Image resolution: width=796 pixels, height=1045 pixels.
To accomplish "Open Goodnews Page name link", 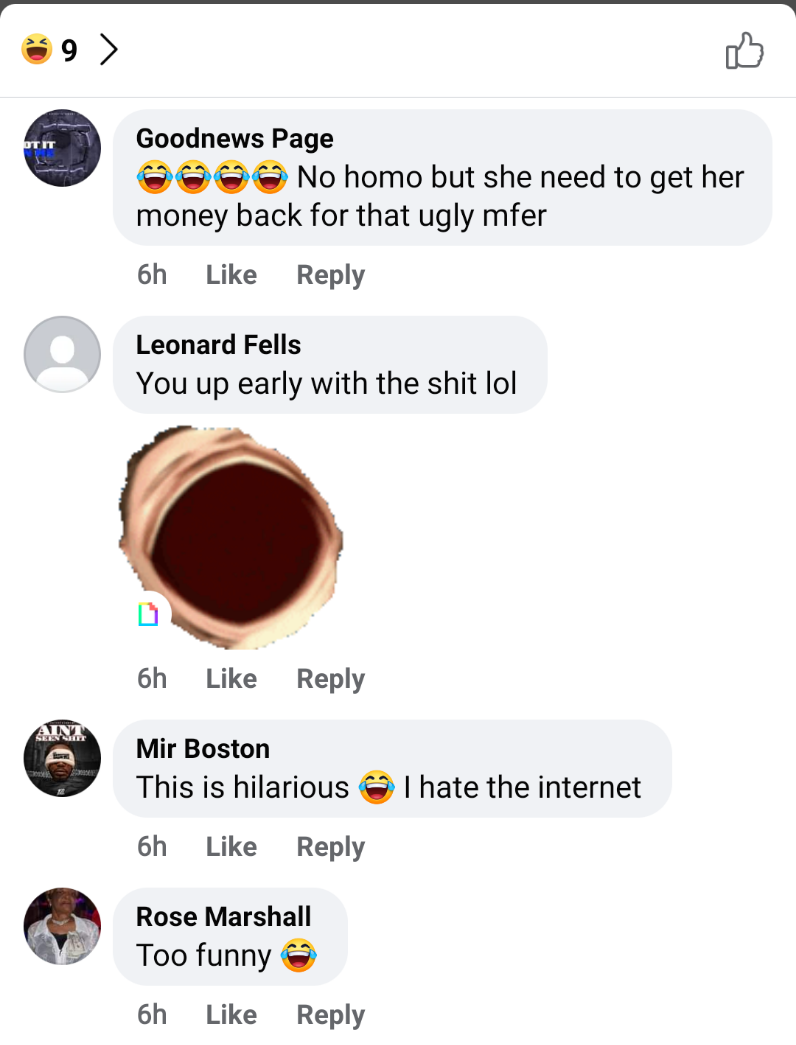I will [235, 139].
